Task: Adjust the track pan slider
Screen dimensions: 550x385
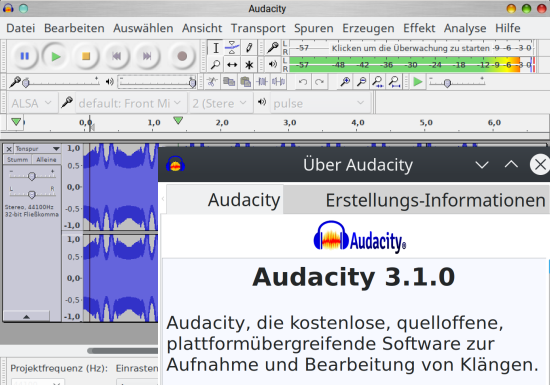Action: coord(32,194)
